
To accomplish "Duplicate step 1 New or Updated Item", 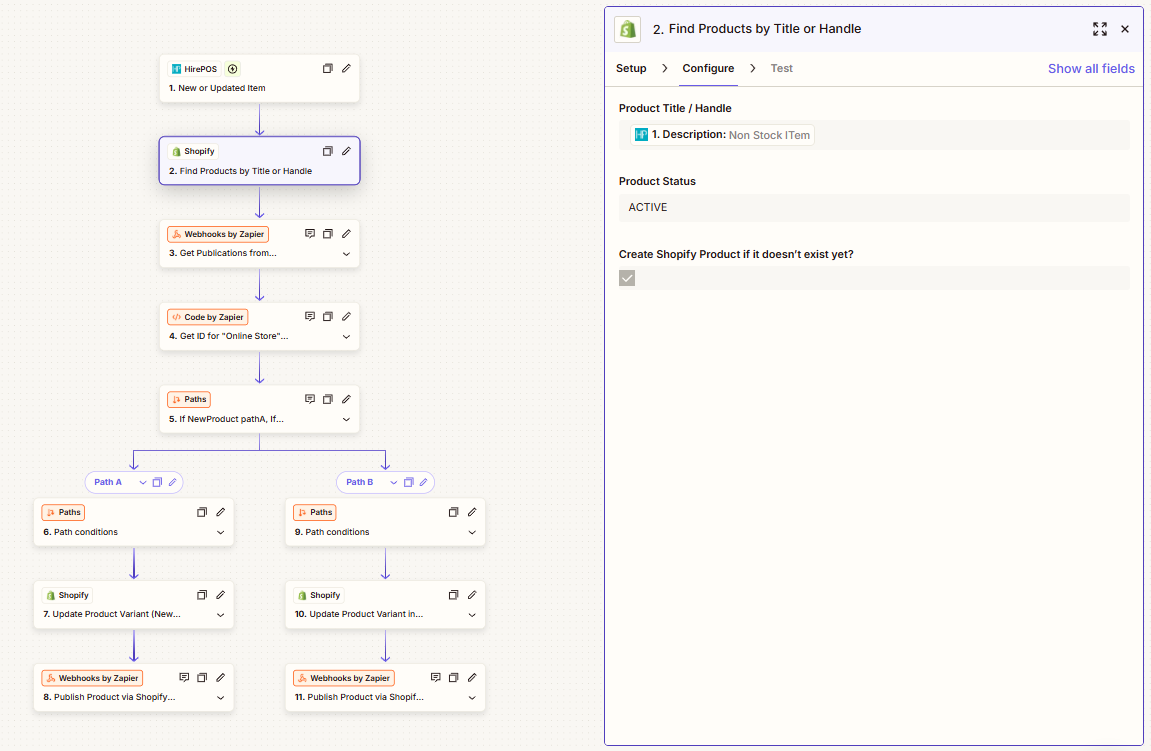I will (x=328, y=68).
